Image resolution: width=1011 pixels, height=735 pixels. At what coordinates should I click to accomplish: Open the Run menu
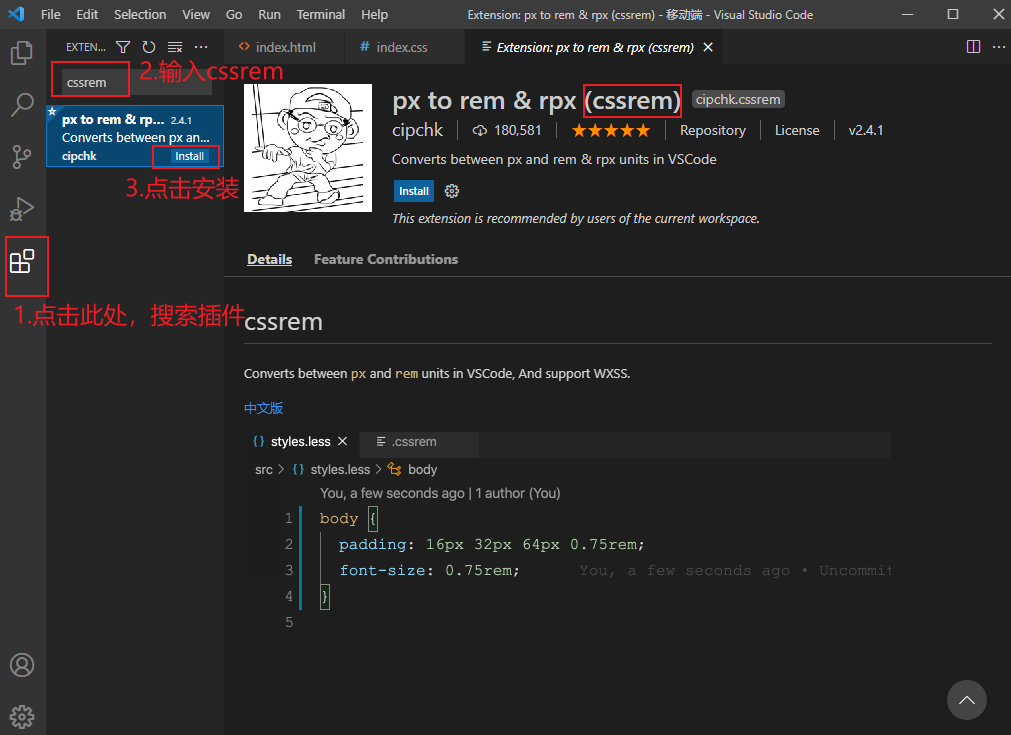270,14
